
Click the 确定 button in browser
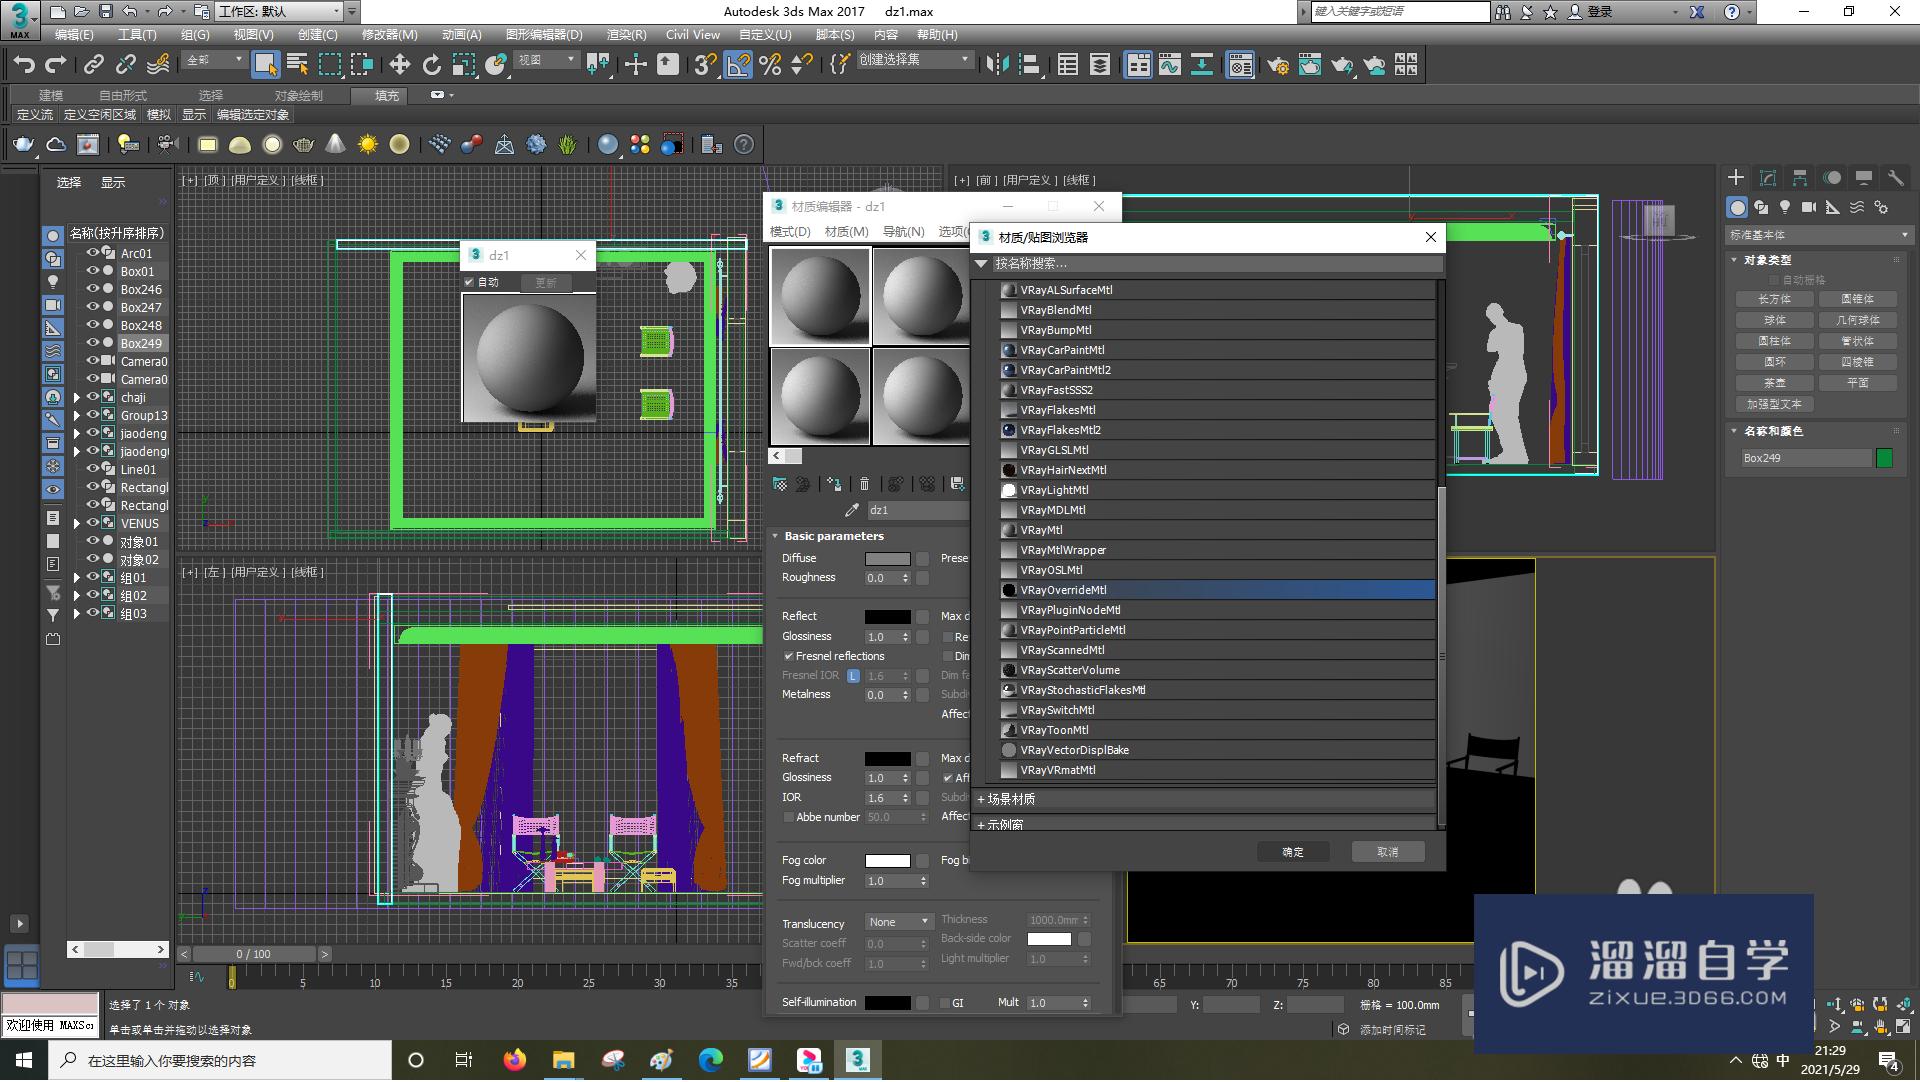1293,852
